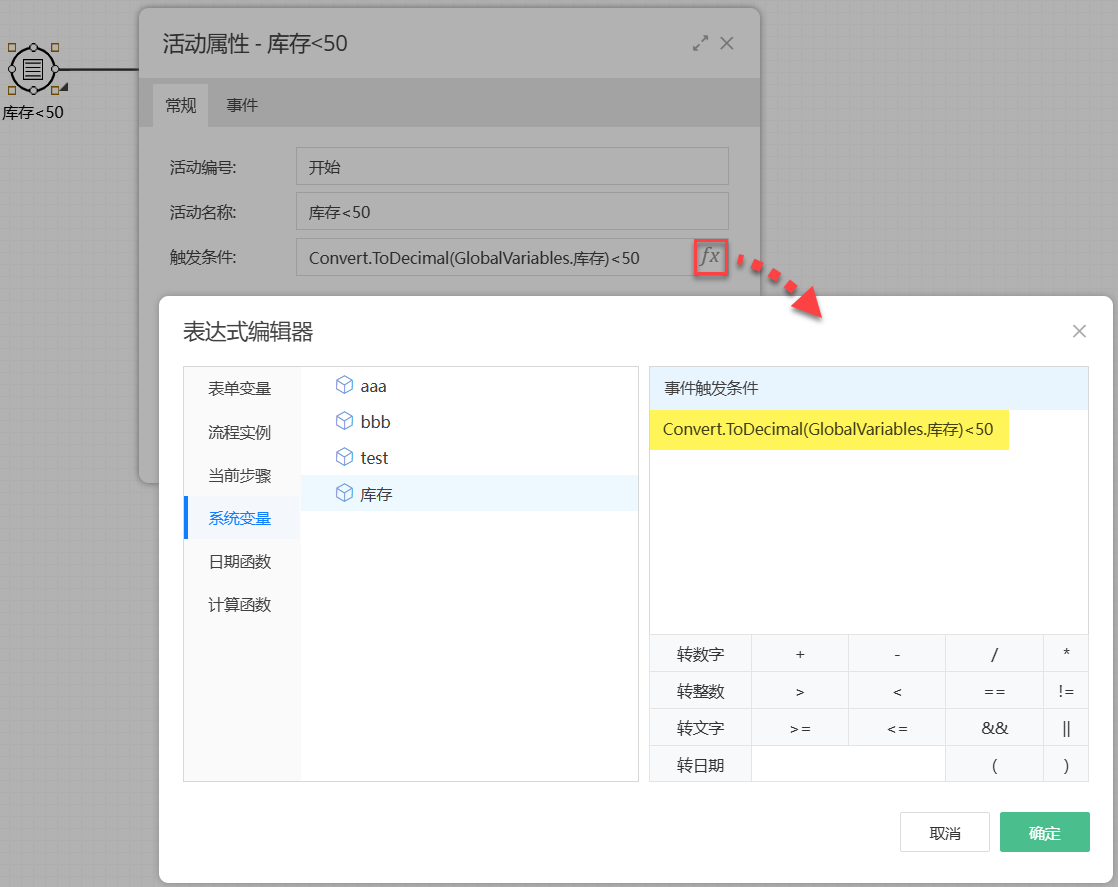Click the 确定 confirm button
The image size is (1118, 887).
tap(1044, 831)
